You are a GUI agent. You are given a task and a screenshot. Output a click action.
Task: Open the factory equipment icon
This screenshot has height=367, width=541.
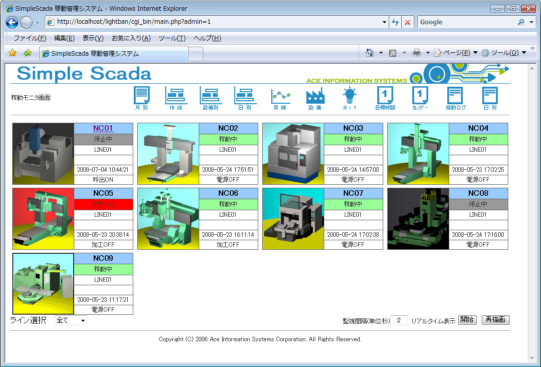(315, 98)
